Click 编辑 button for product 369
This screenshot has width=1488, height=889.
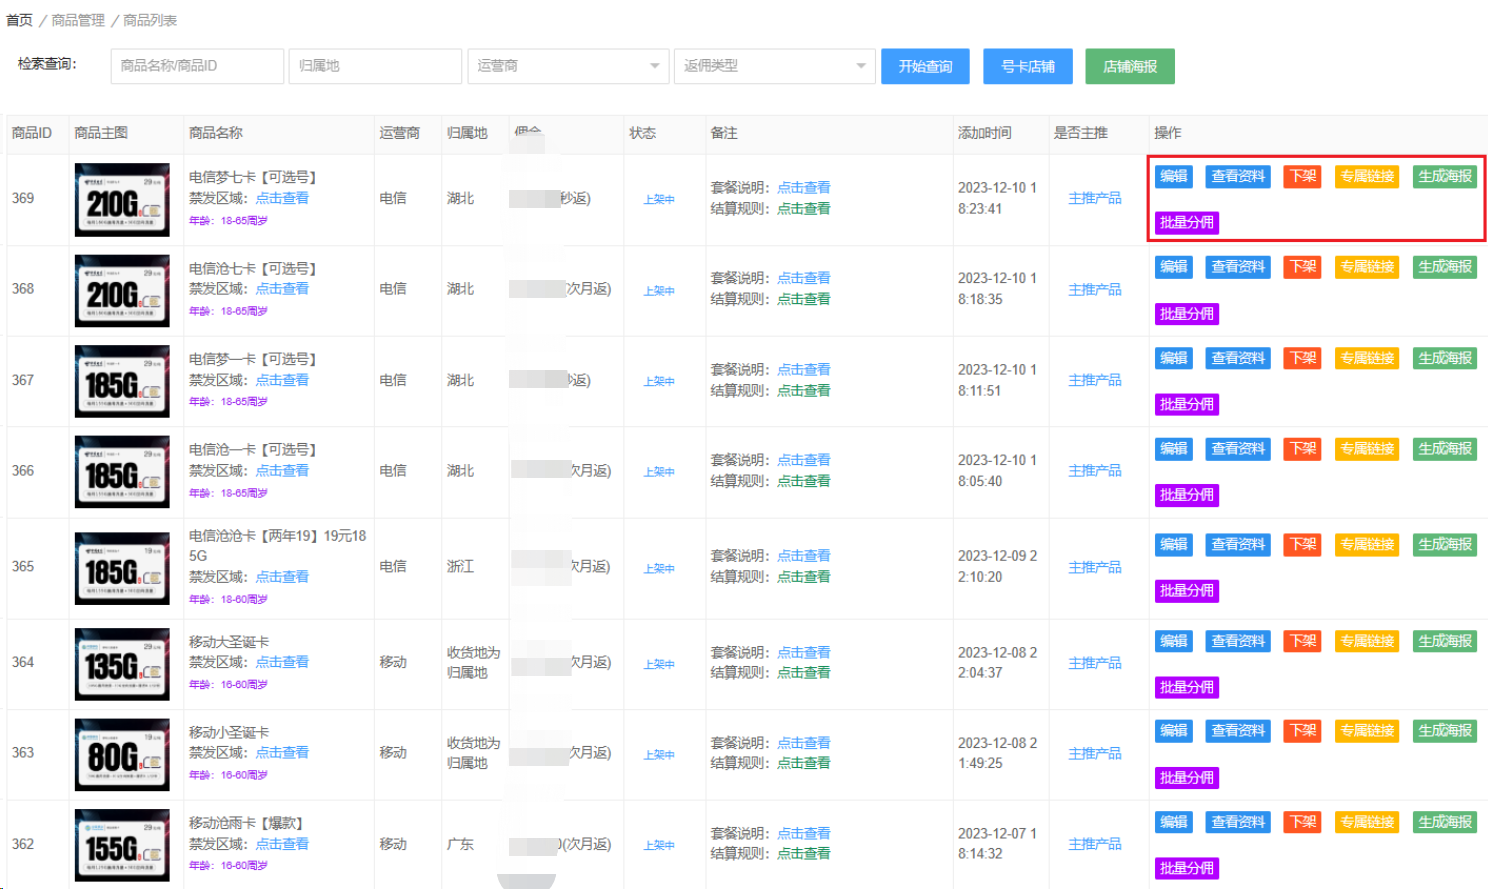click(1173, 177)
